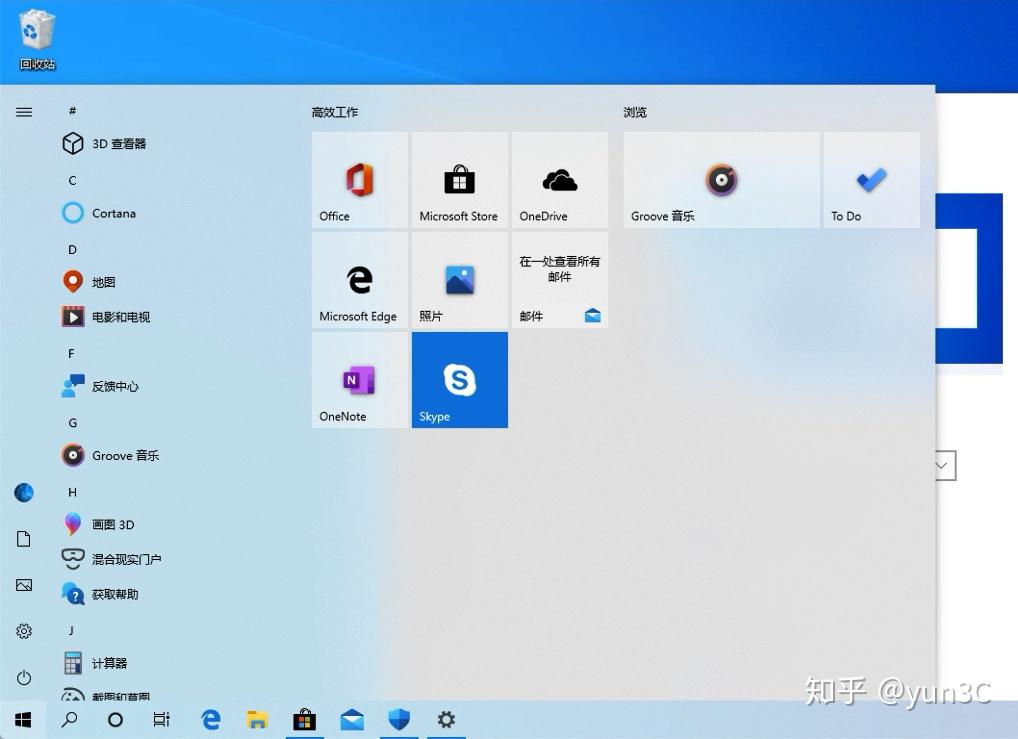This screenshot has width=1018, height=739.
Task: Open Settings from the Start sidebar
Action: pos(23,631)
